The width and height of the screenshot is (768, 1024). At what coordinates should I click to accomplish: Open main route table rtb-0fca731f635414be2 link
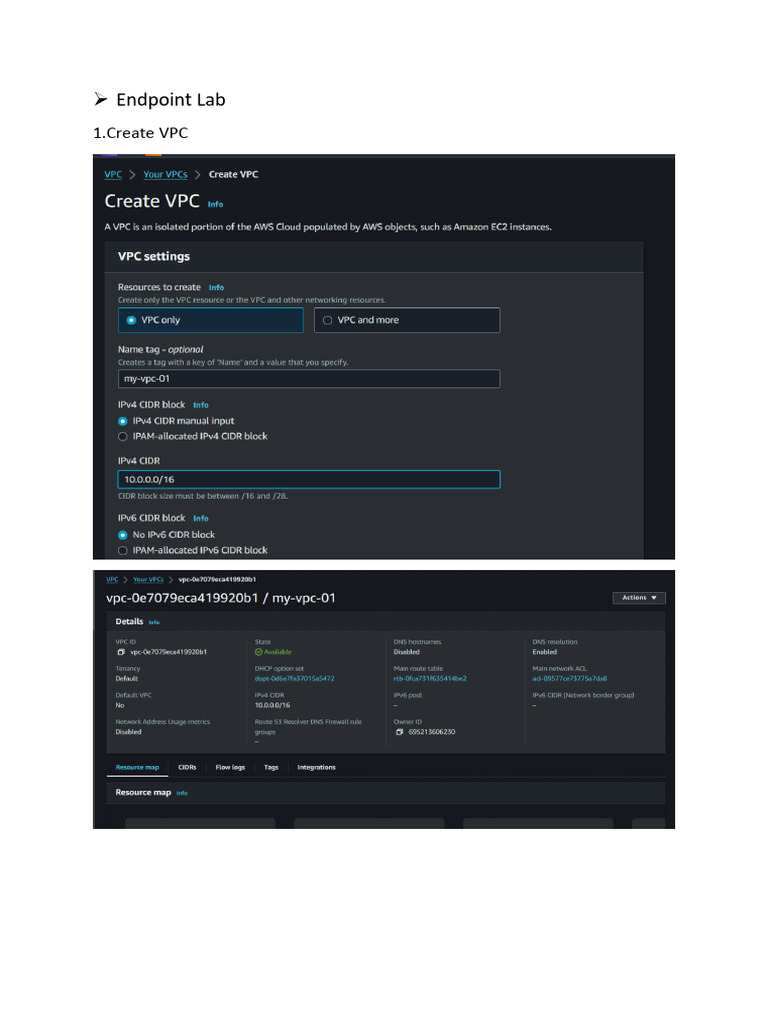pos(430,679)
